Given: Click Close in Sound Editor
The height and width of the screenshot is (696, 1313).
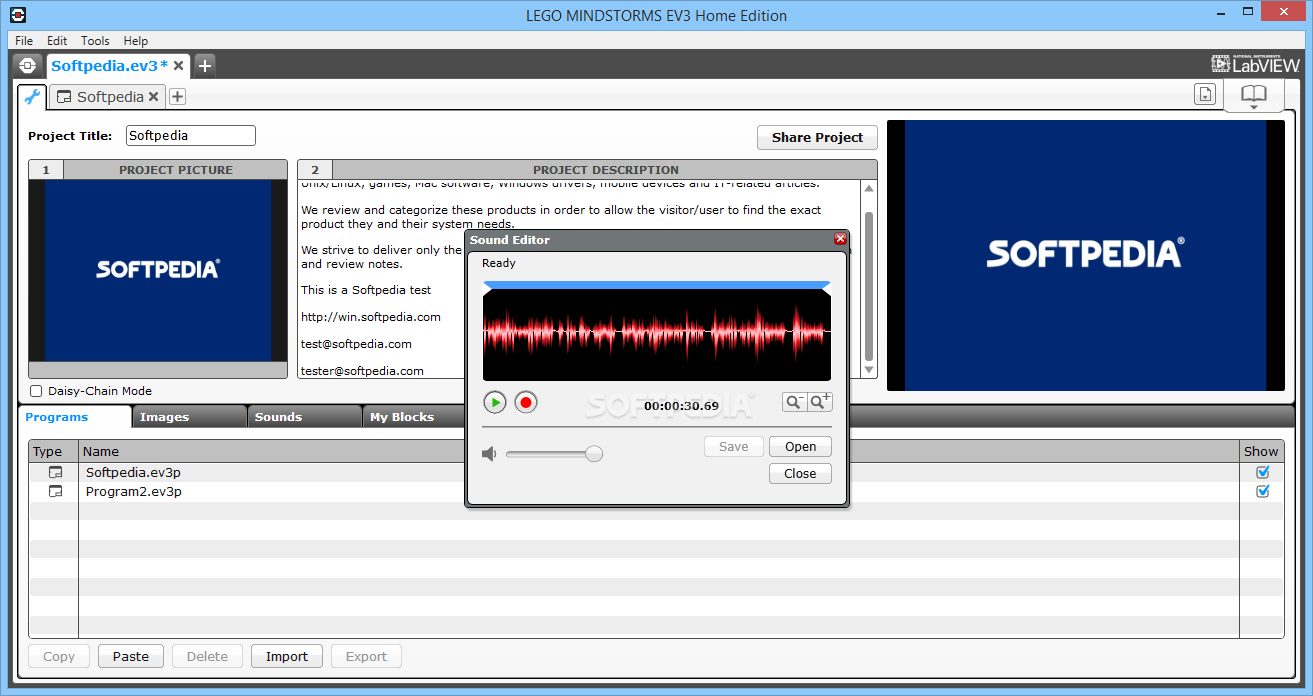Looking at the screenshot, I should (800, 474).
